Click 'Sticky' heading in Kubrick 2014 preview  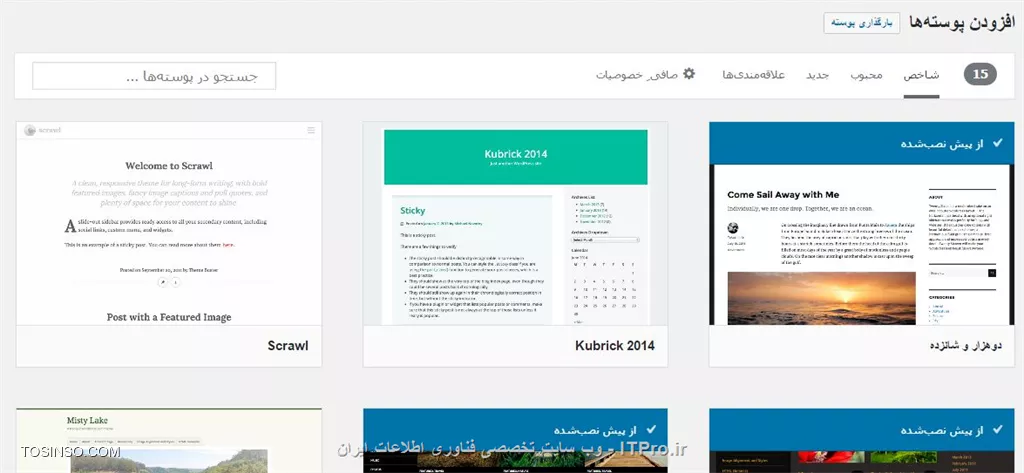point(412,210)
